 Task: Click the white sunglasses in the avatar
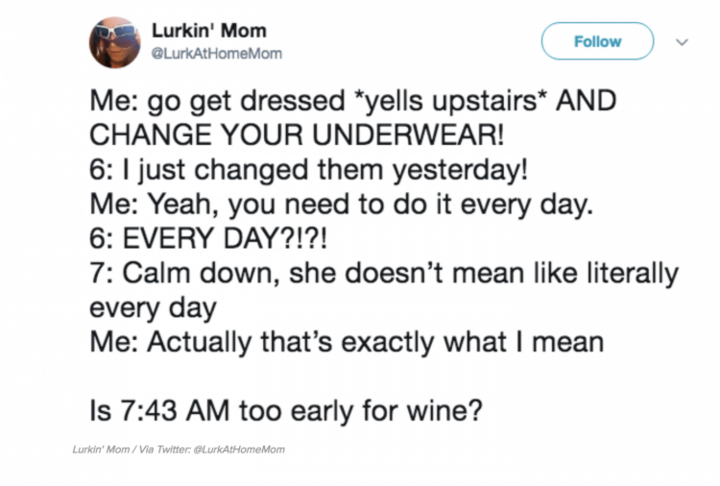click(x=116, y=32)
